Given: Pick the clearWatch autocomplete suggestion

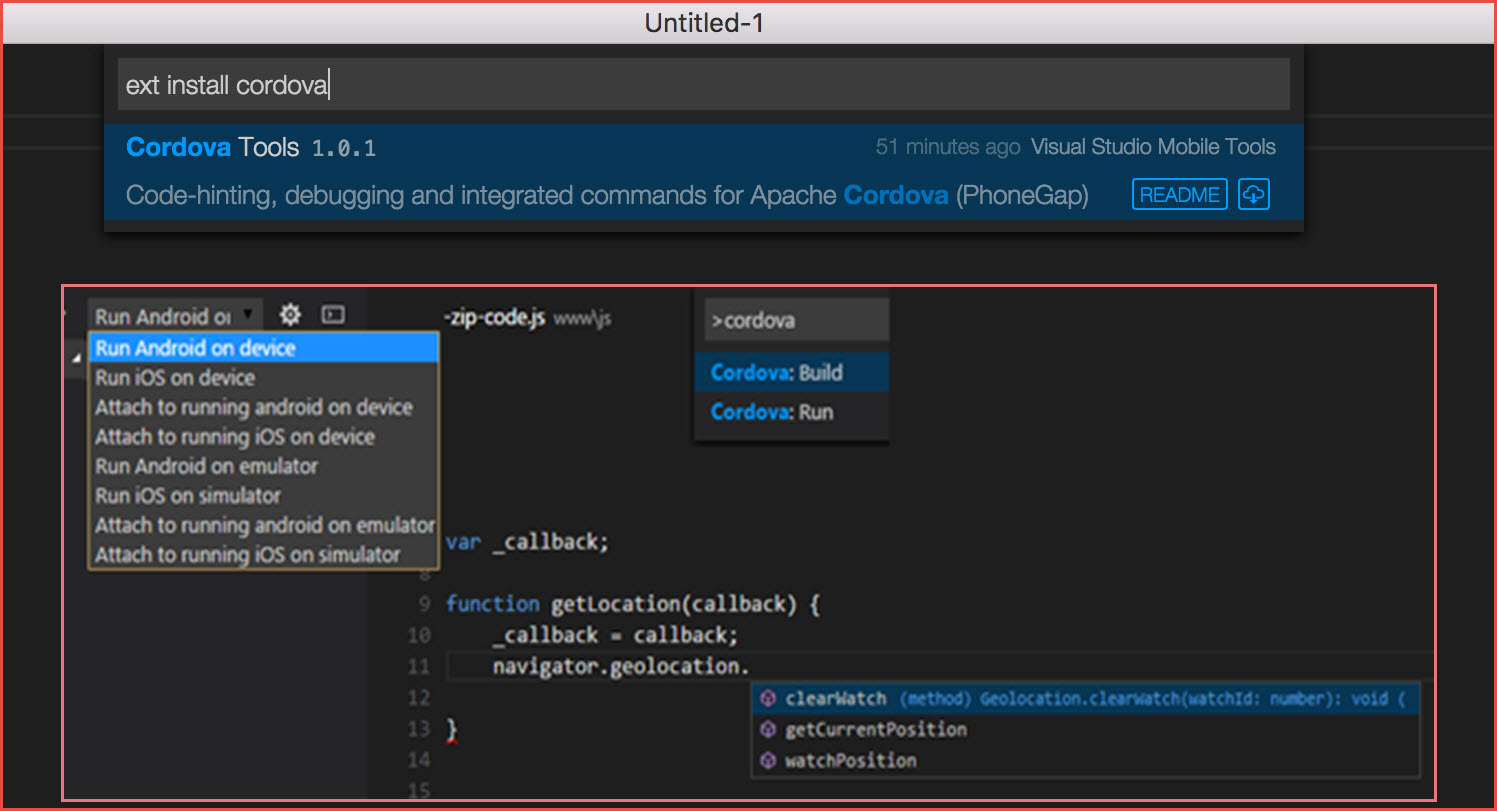Looking at the screenshot, I should point(1086,699).
